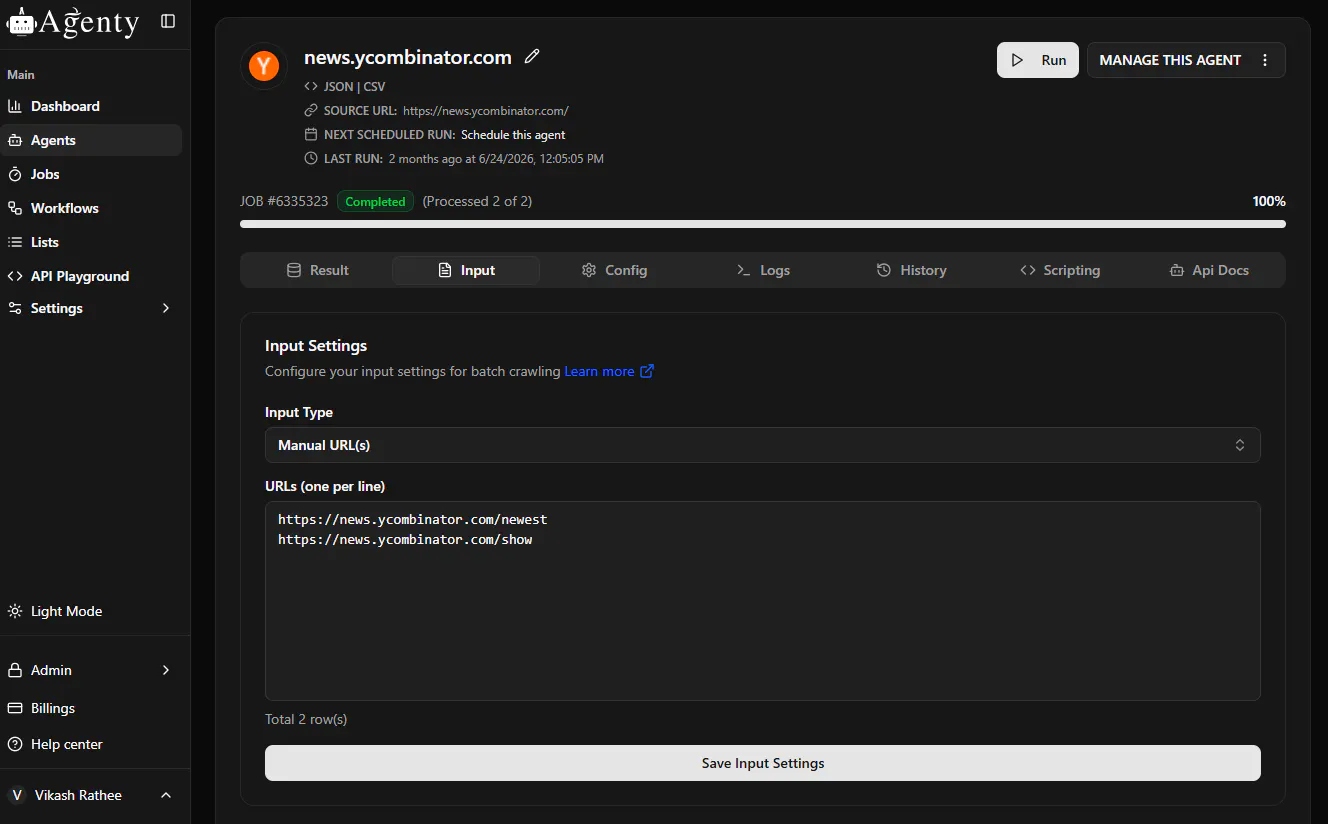The image size is (1328, 824).
Task: Click the sun icon for Light Mode
Action: 15,611
